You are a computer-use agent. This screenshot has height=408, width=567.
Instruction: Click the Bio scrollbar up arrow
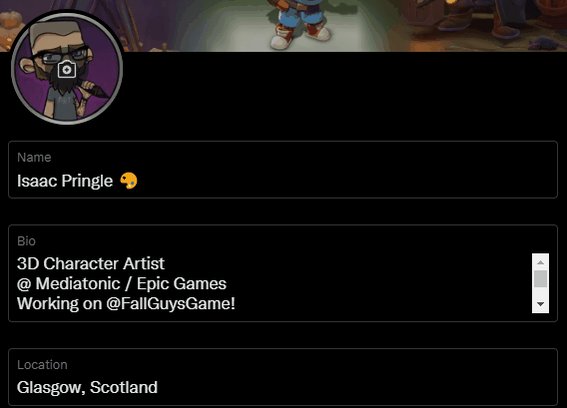[540, 262]
